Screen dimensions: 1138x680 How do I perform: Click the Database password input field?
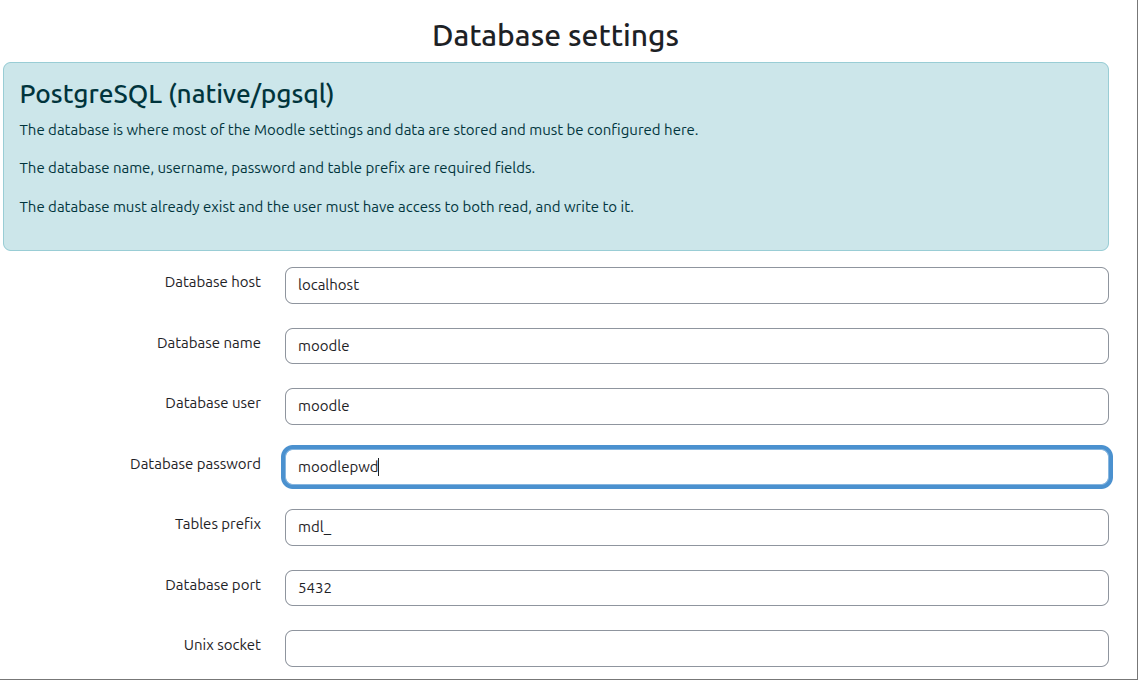click(x=696, y=467)
